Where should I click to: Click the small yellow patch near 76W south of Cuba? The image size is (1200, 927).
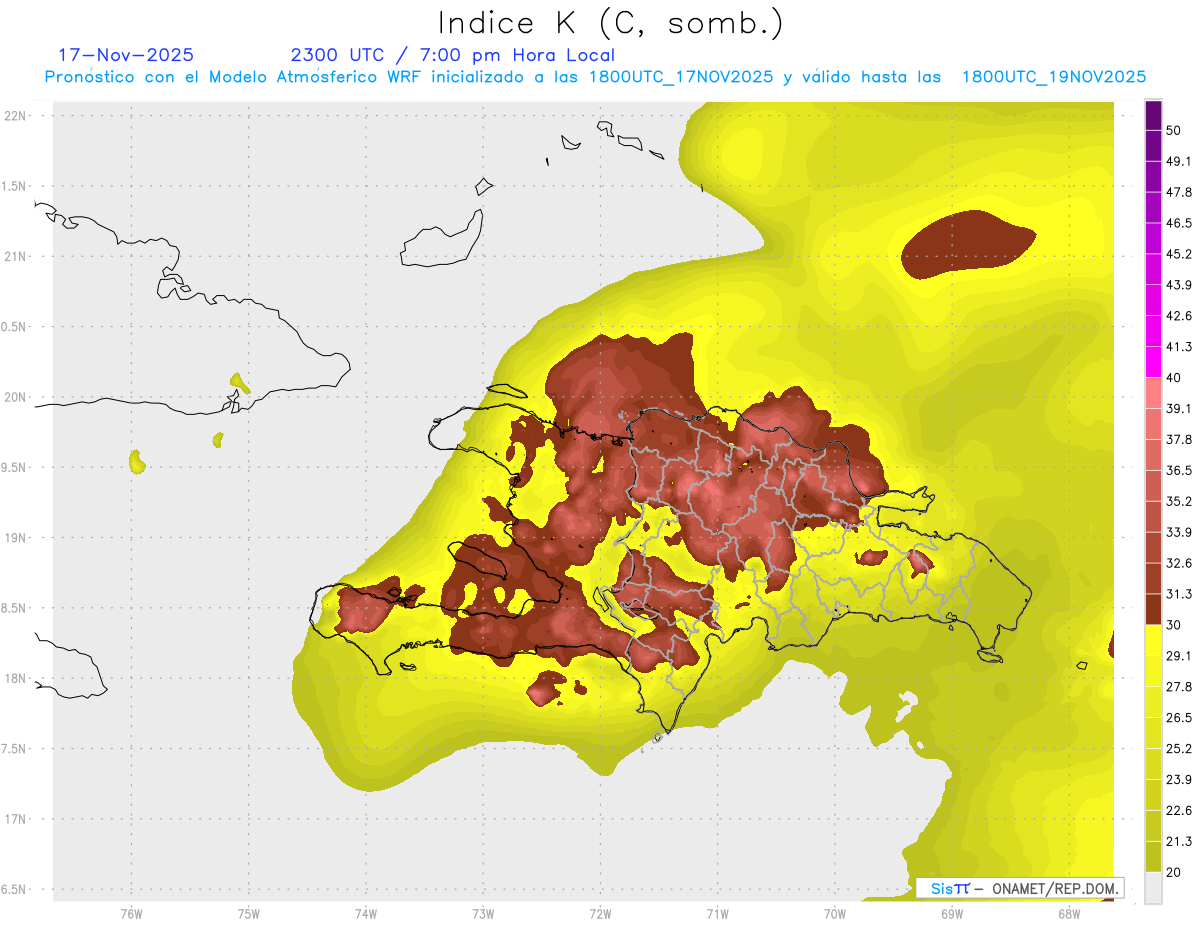138,461
